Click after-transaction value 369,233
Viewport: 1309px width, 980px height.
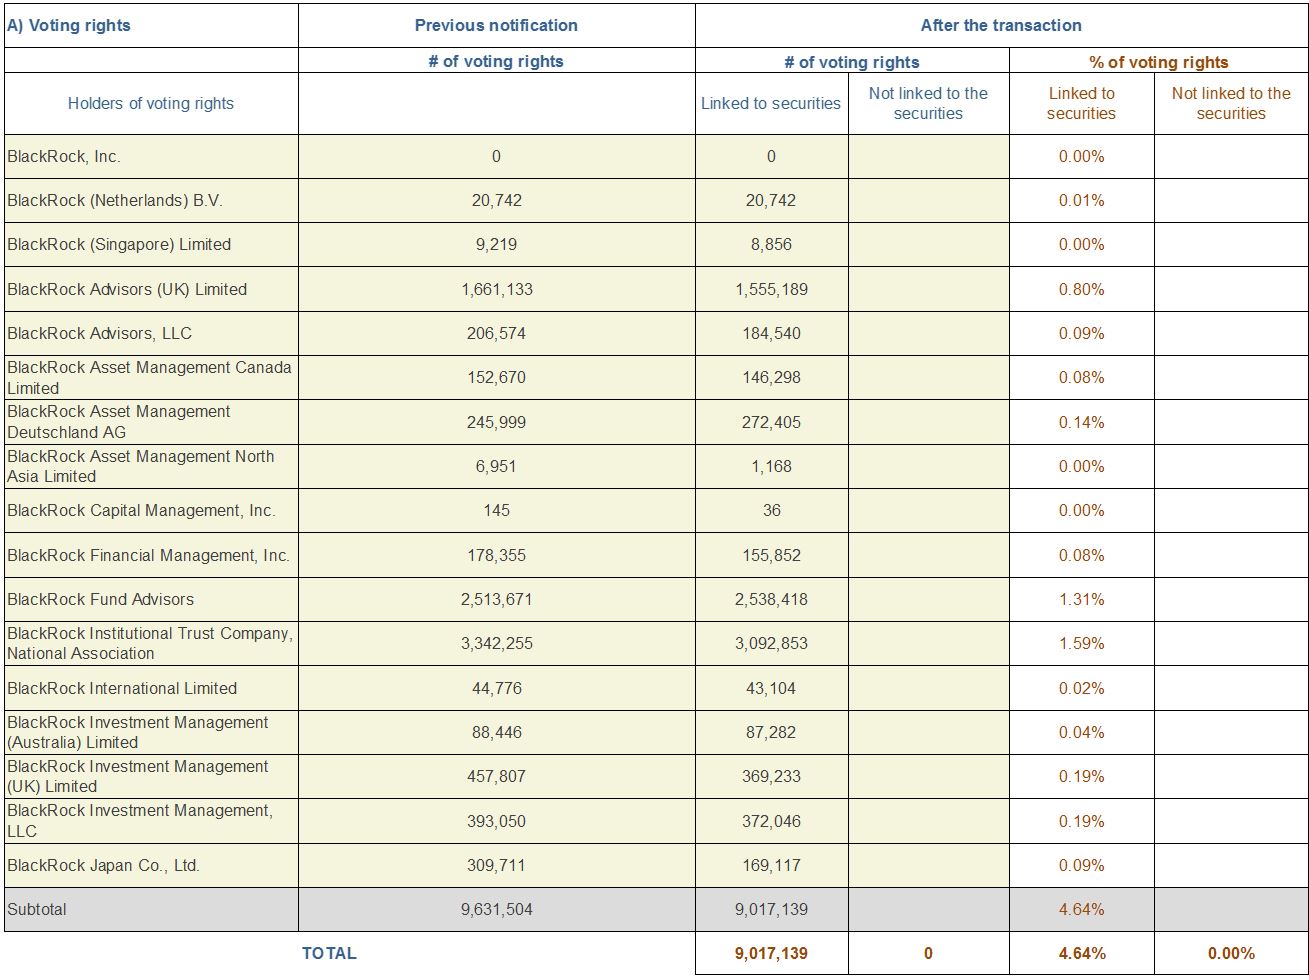coord(771,776)
